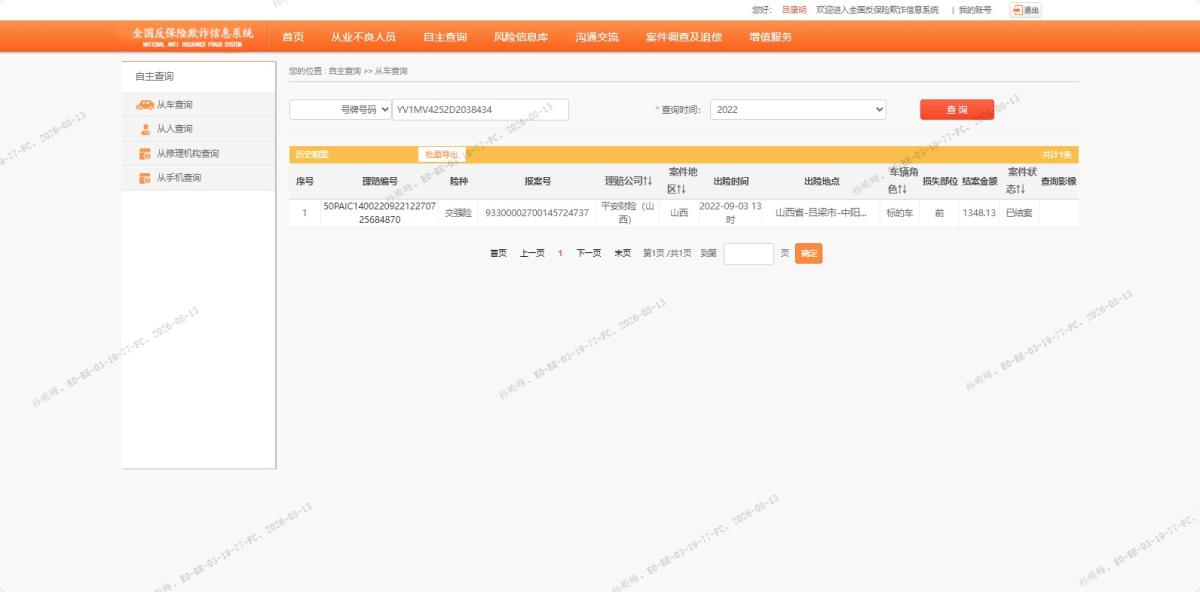This screenshot has height=592, width=1200.
Task: Click the 山西省-吕梁市-中阳 location cell
Action: (x=821, y=213)
